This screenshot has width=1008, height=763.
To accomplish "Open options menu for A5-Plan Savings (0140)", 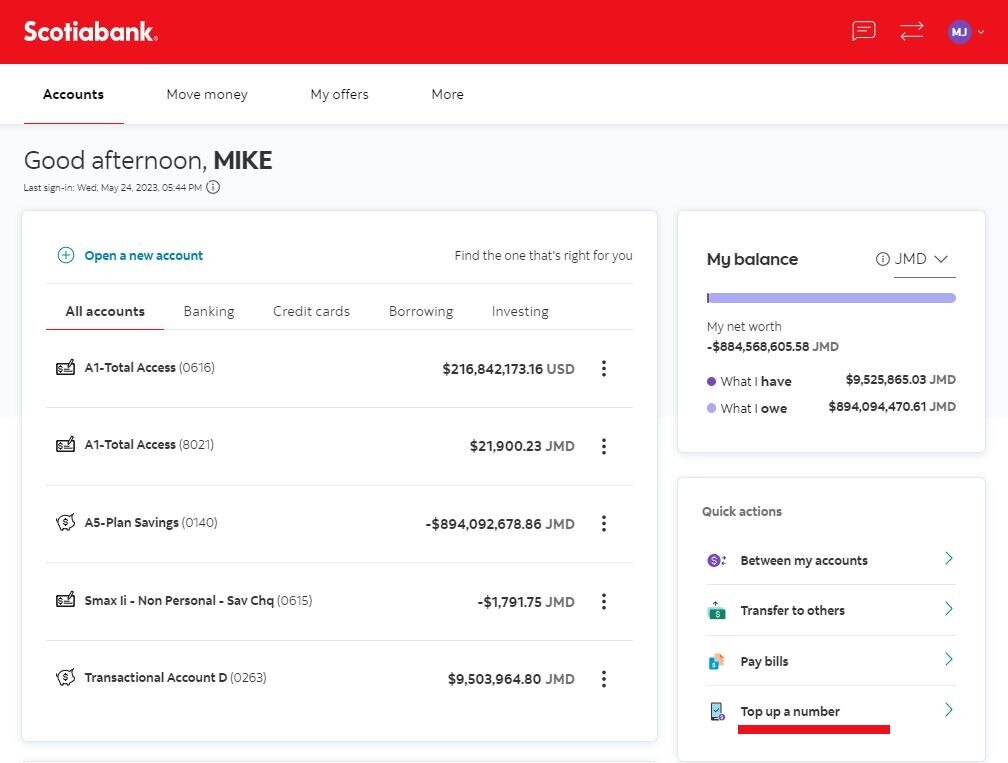I will [x=604, y=523].
